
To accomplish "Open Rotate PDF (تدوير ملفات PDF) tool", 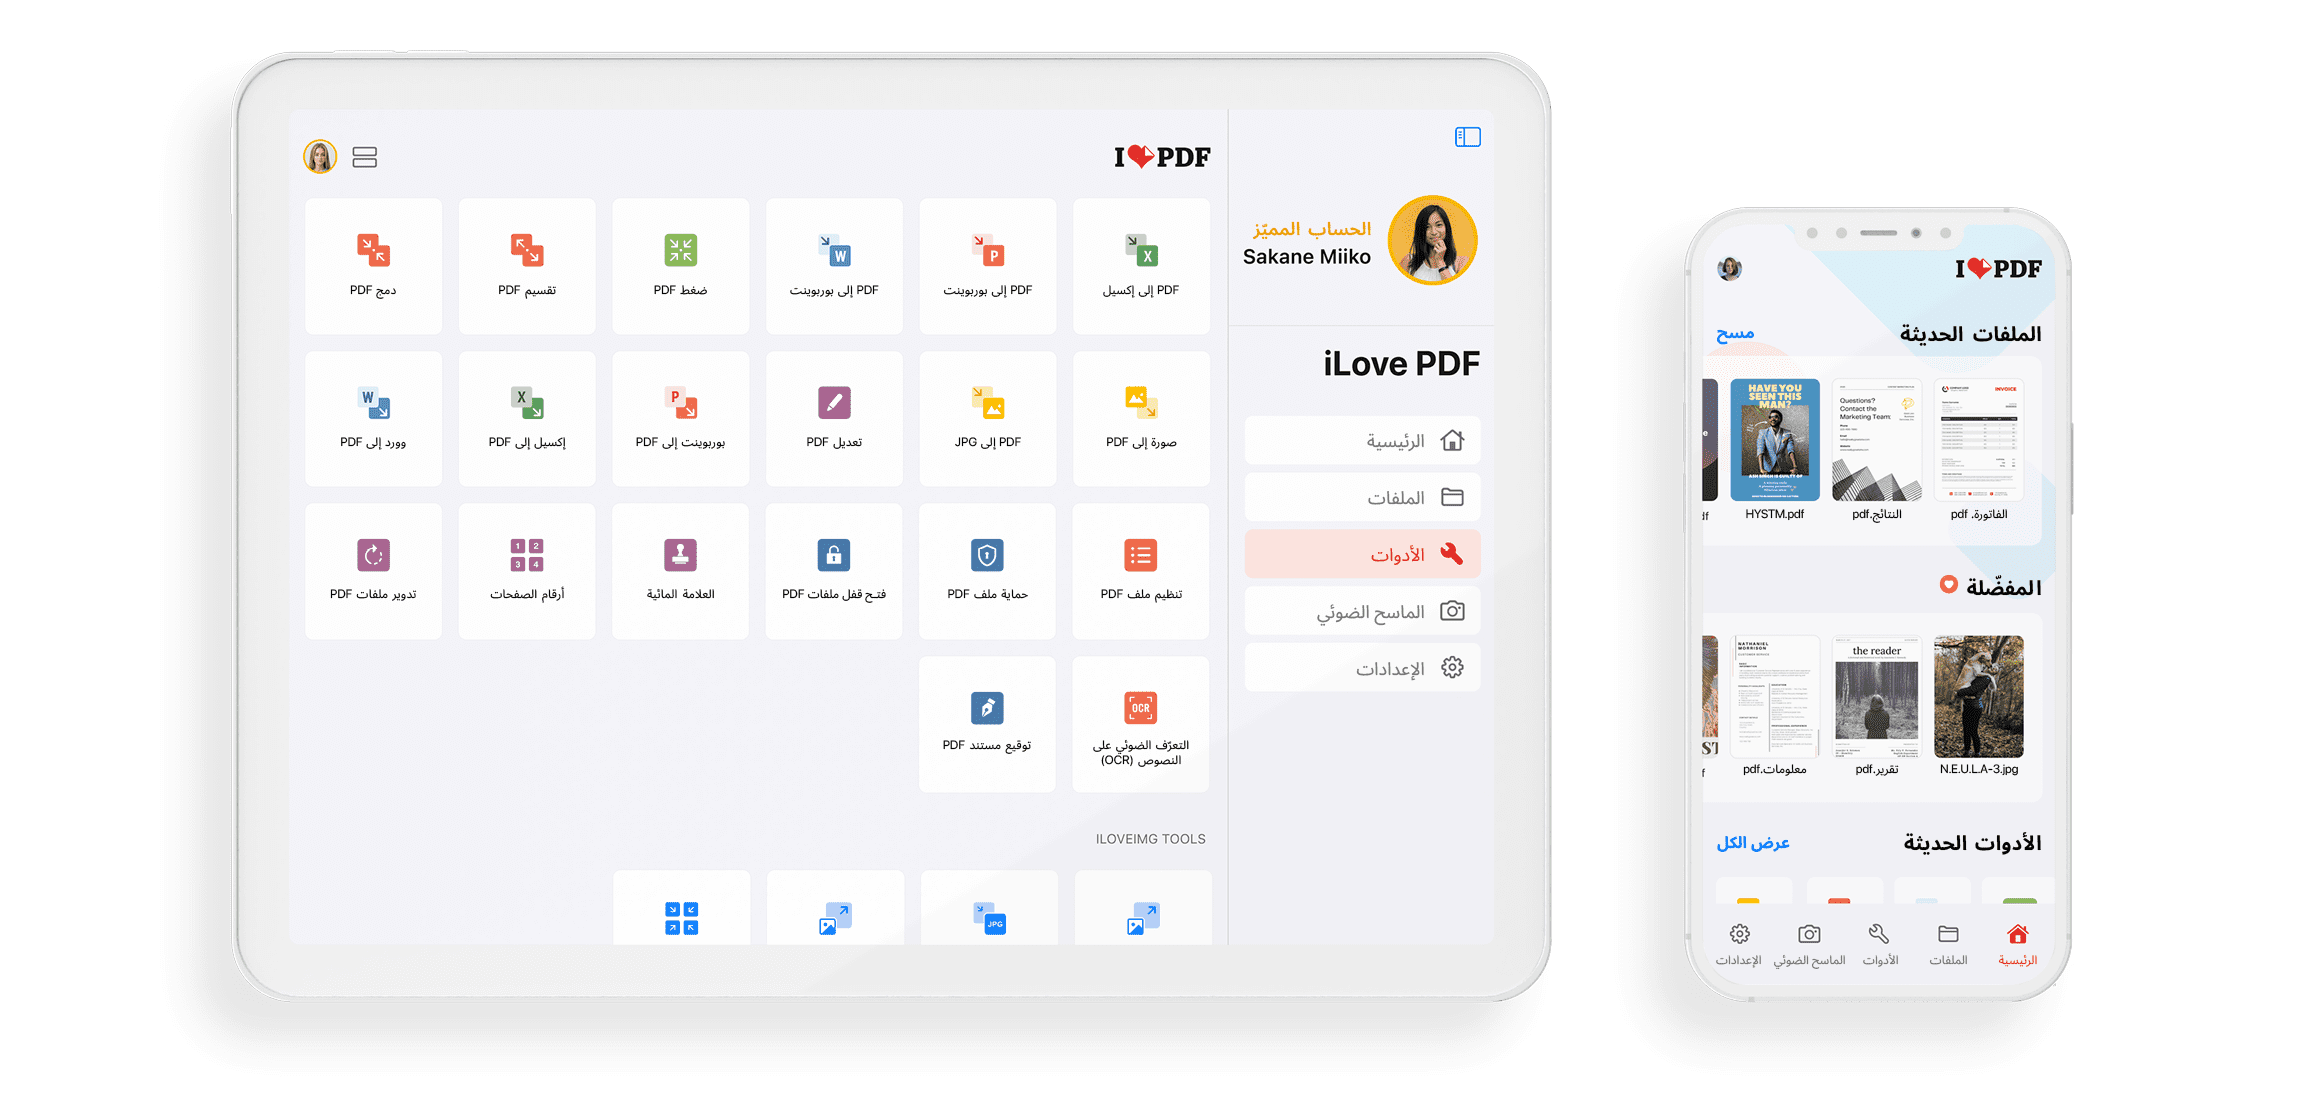I will tap(373, 571).
